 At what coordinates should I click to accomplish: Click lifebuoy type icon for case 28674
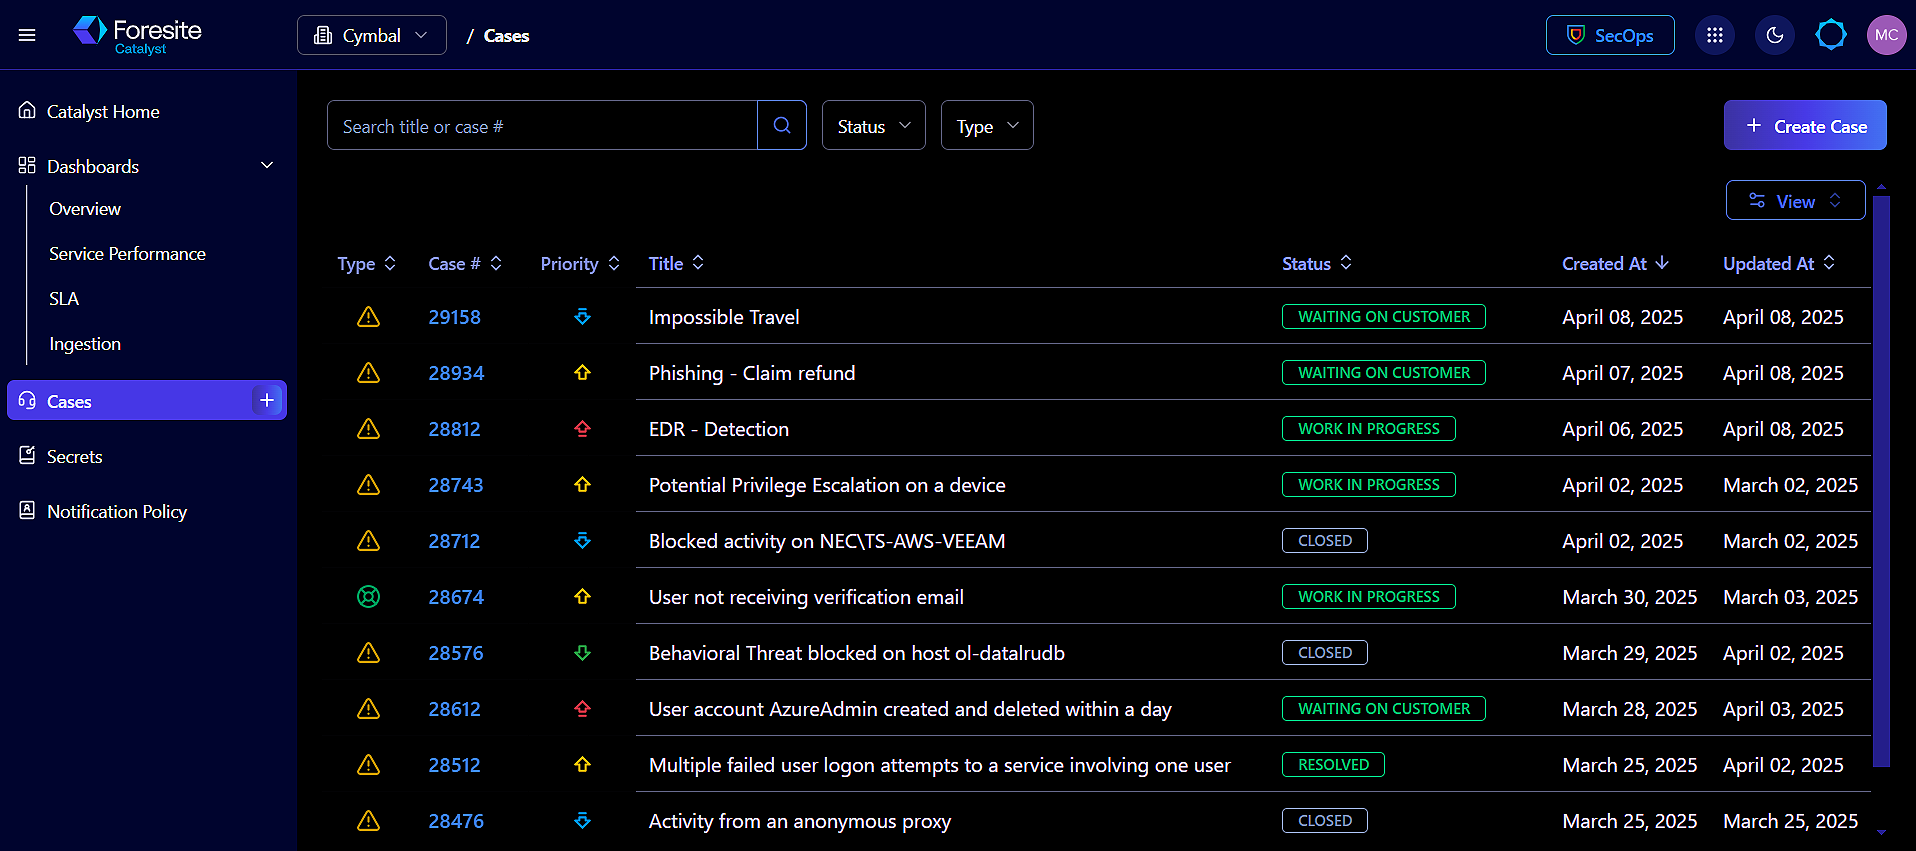click(368, 597)
